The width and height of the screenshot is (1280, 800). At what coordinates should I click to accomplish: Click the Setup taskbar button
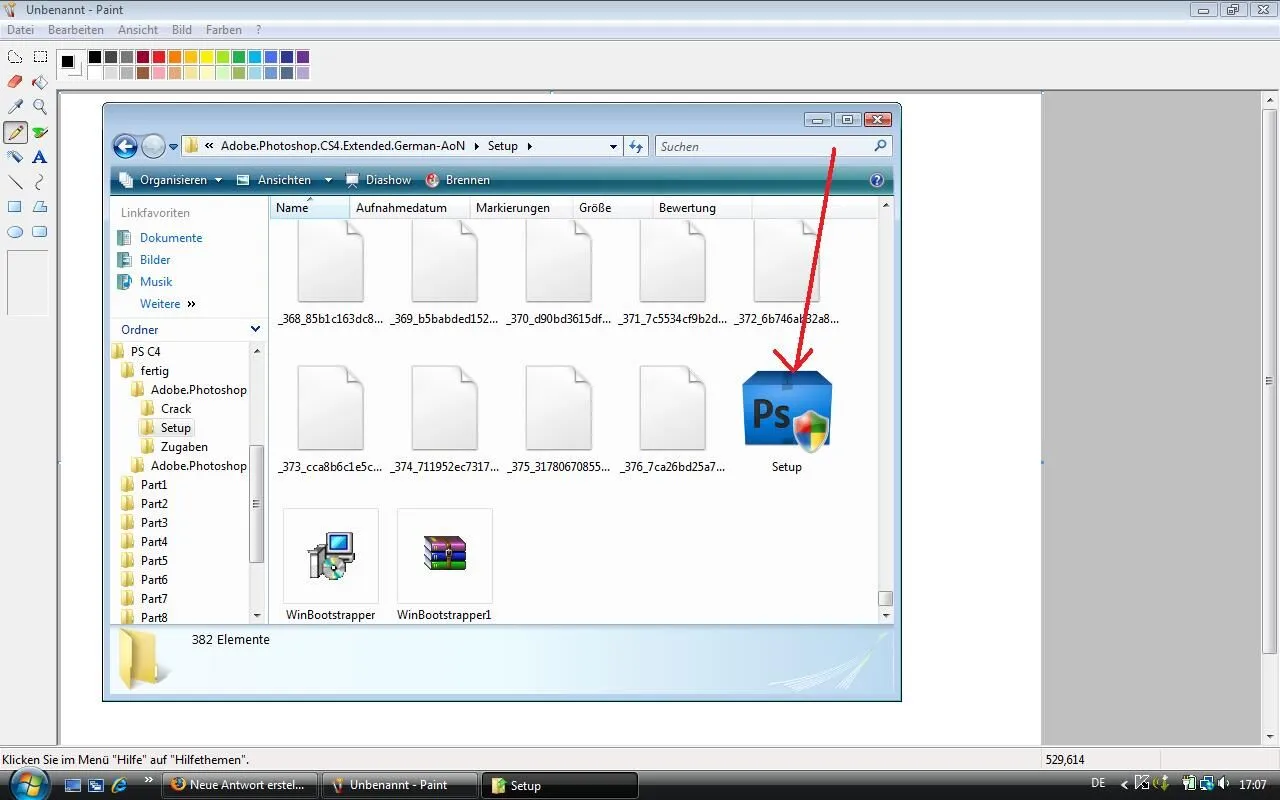560,785
